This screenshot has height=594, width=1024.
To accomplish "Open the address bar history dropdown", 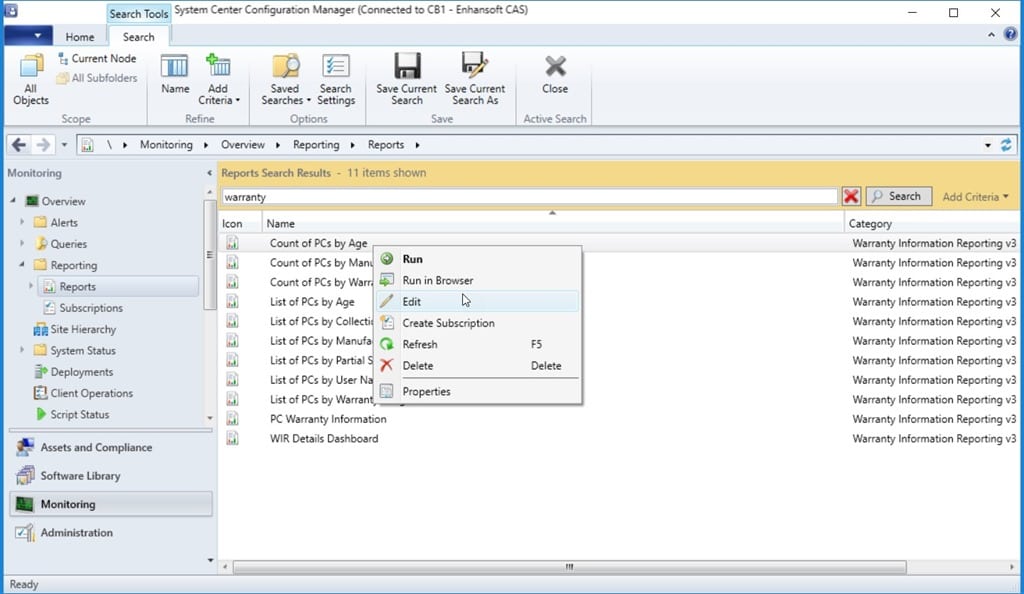I will 987,145.
